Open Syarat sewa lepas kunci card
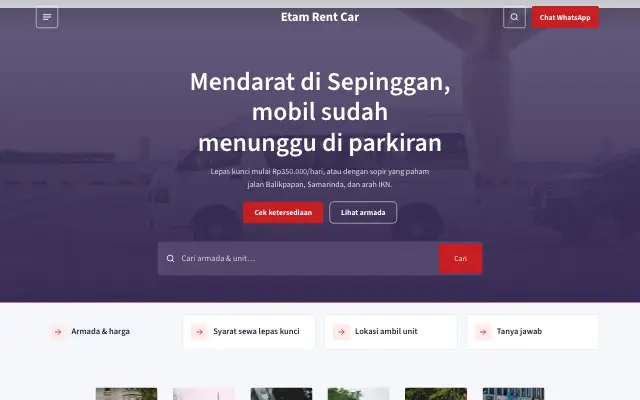The width and height of the screenshot is (640, 400). (x=249, y=331)
